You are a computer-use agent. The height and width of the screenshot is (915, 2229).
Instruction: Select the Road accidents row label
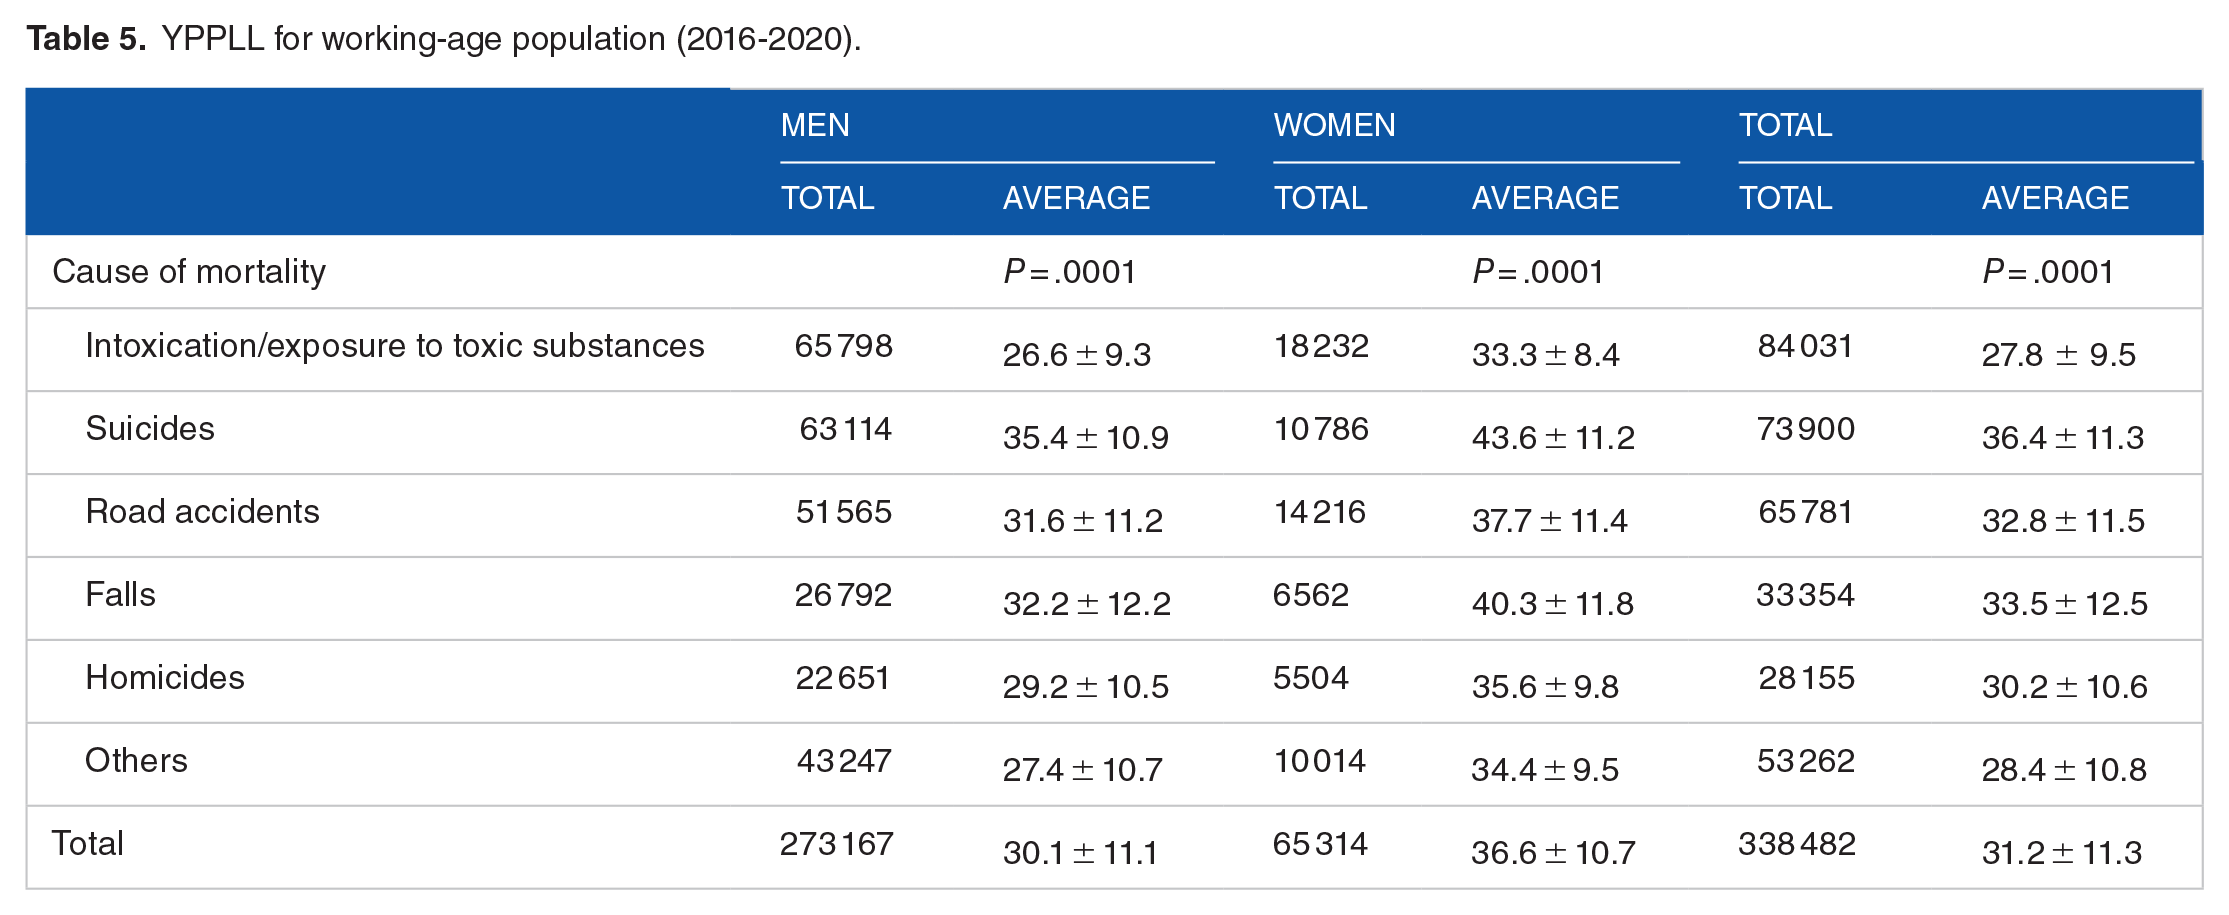[202, 511]
